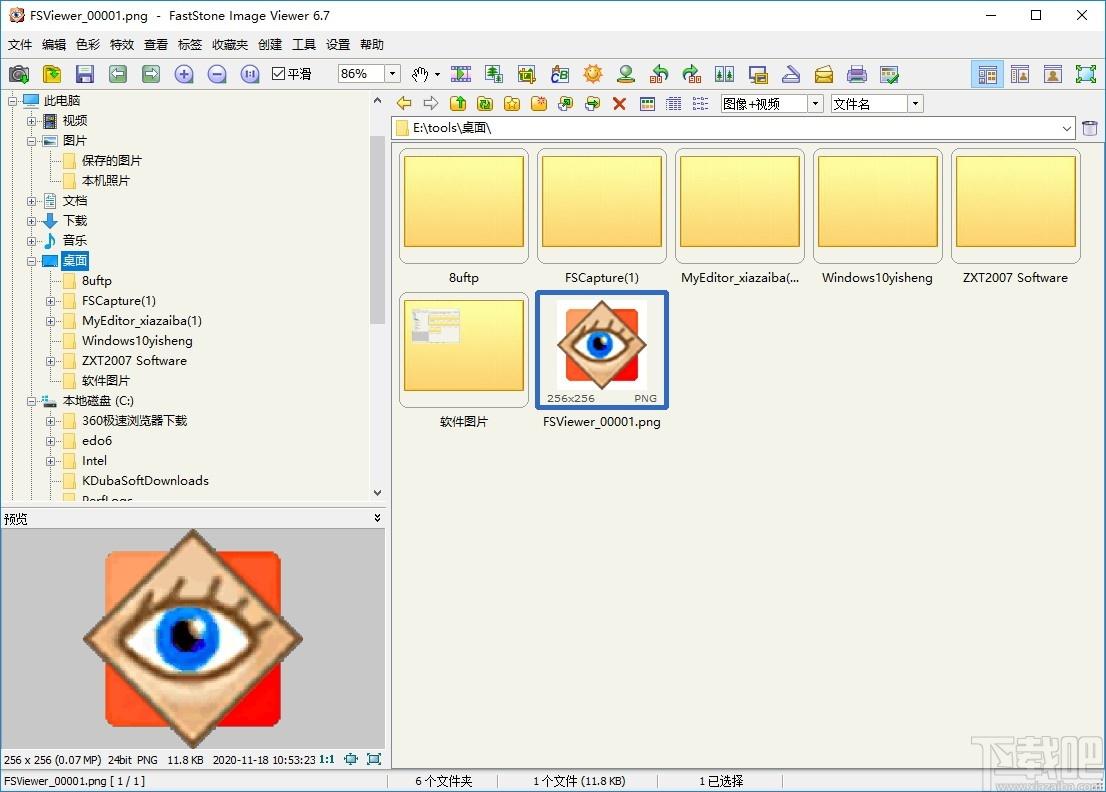Screen dimensions: 1106x792
Task: Click the windowed view layout icon
Action: tap(1020, 74)
